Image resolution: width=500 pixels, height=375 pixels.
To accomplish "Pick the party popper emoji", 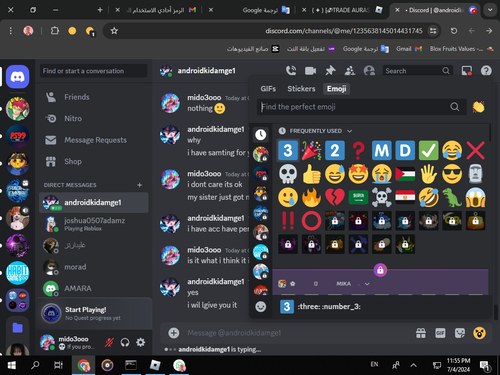I will click(311, 150).
